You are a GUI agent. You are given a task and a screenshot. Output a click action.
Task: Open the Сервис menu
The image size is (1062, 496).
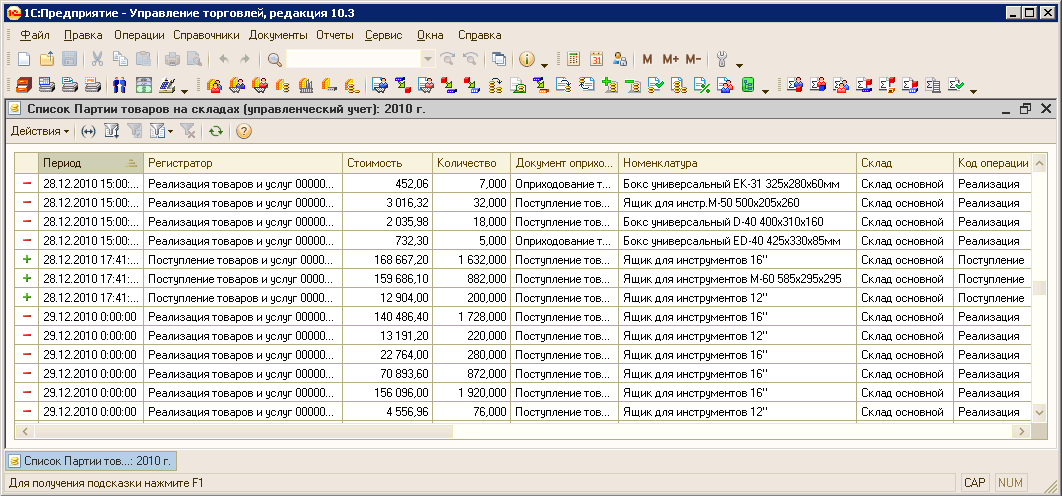383,35
